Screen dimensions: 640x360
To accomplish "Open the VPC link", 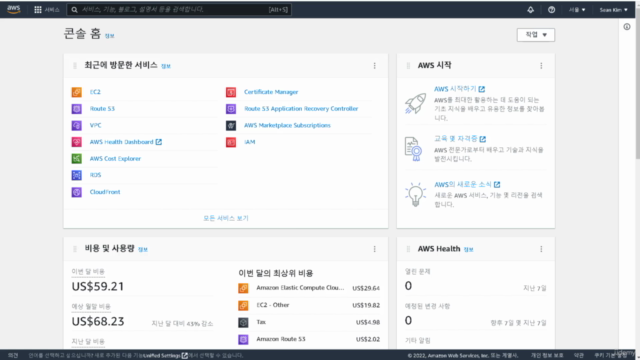I will pos(96,125).
